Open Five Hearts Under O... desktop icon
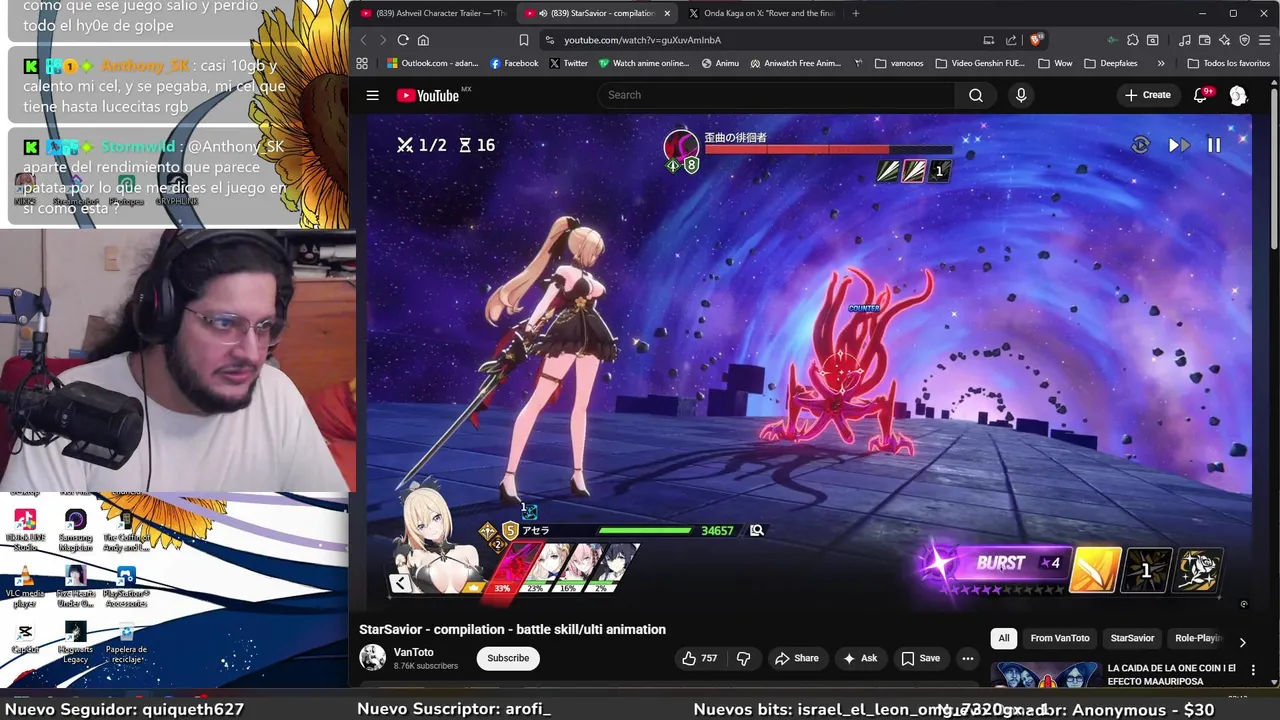Image resolution: width=1280 pixels, height=720 pixels. click(x=75, y=586)
